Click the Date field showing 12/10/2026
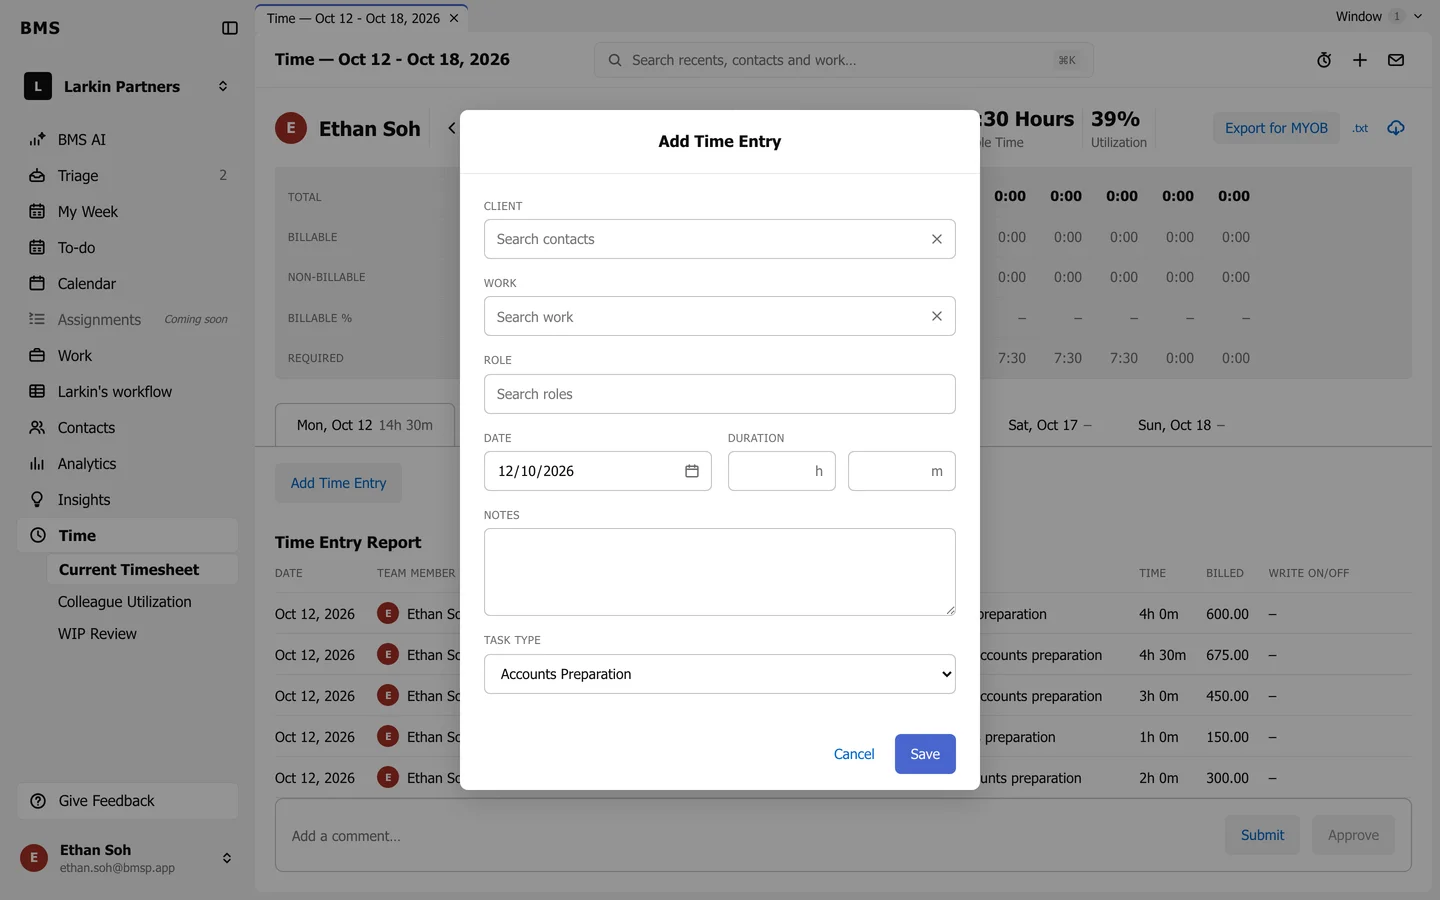 (x=598, y=471)
